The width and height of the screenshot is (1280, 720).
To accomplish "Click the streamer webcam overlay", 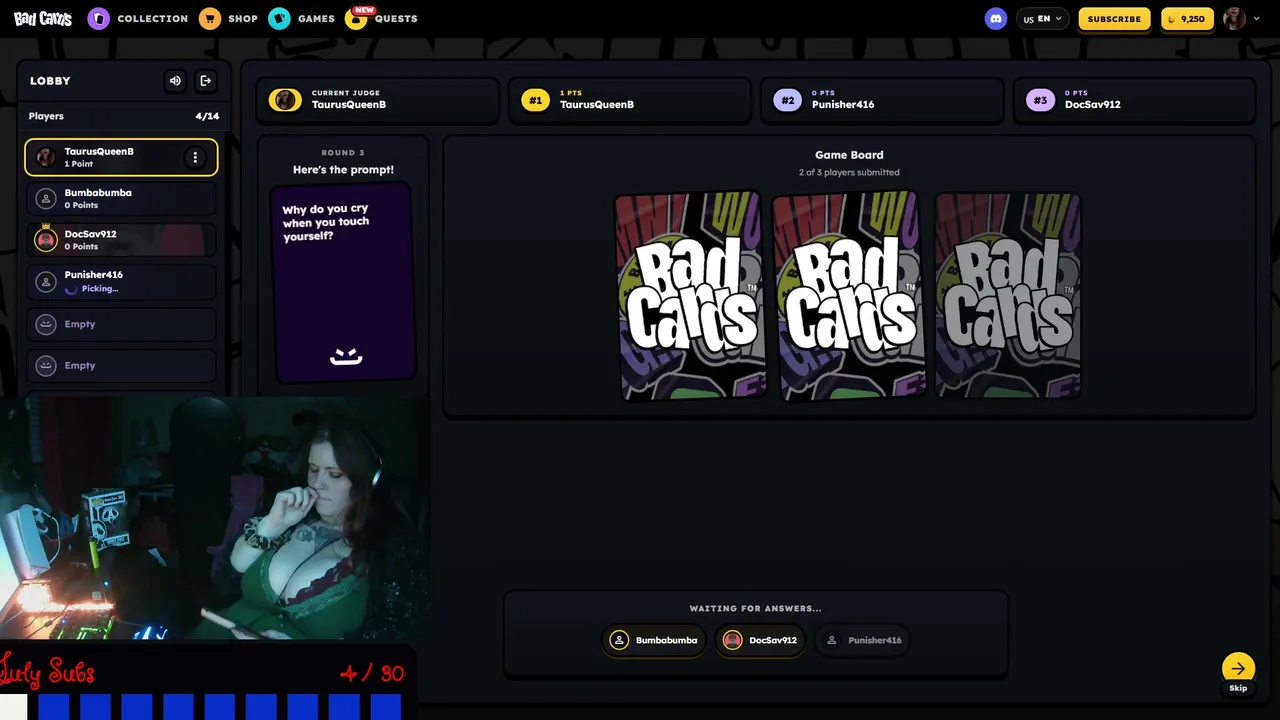I will point(215,518).
